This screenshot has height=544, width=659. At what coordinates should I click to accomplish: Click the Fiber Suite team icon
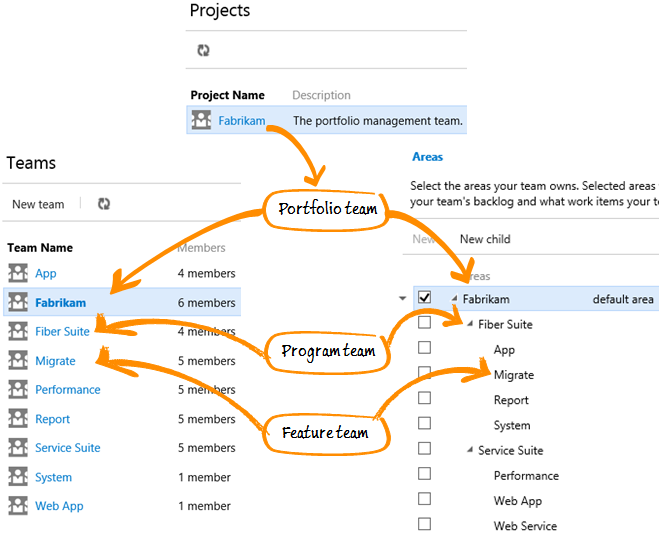[x=17, y=331]
